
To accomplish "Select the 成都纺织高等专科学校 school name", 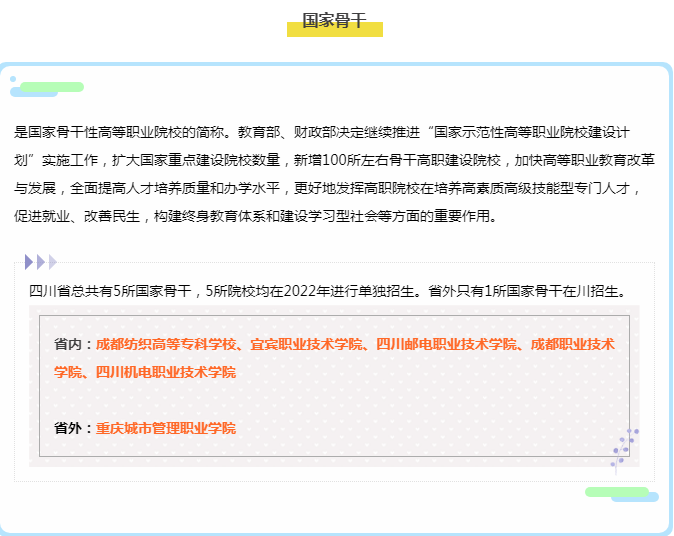I will [165, 344].
